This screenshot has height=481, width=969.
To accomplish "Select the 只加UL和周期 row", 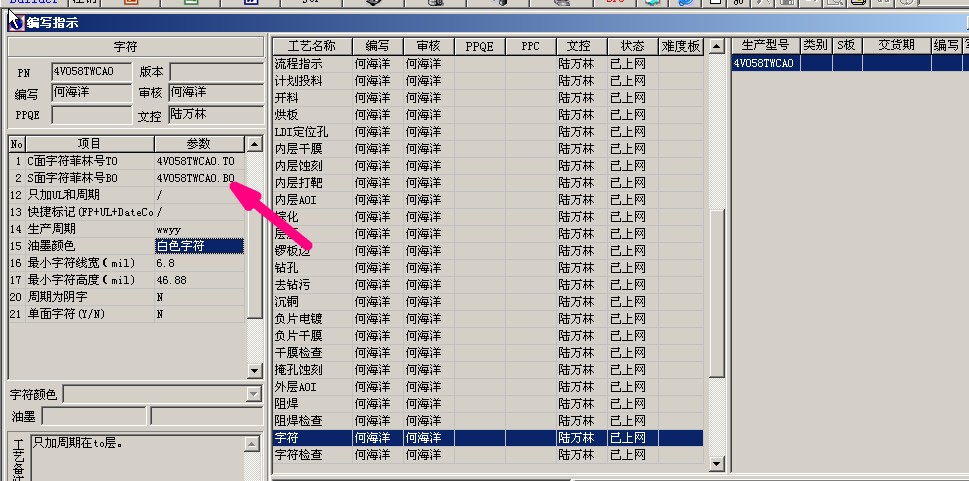I will (127, 195).
